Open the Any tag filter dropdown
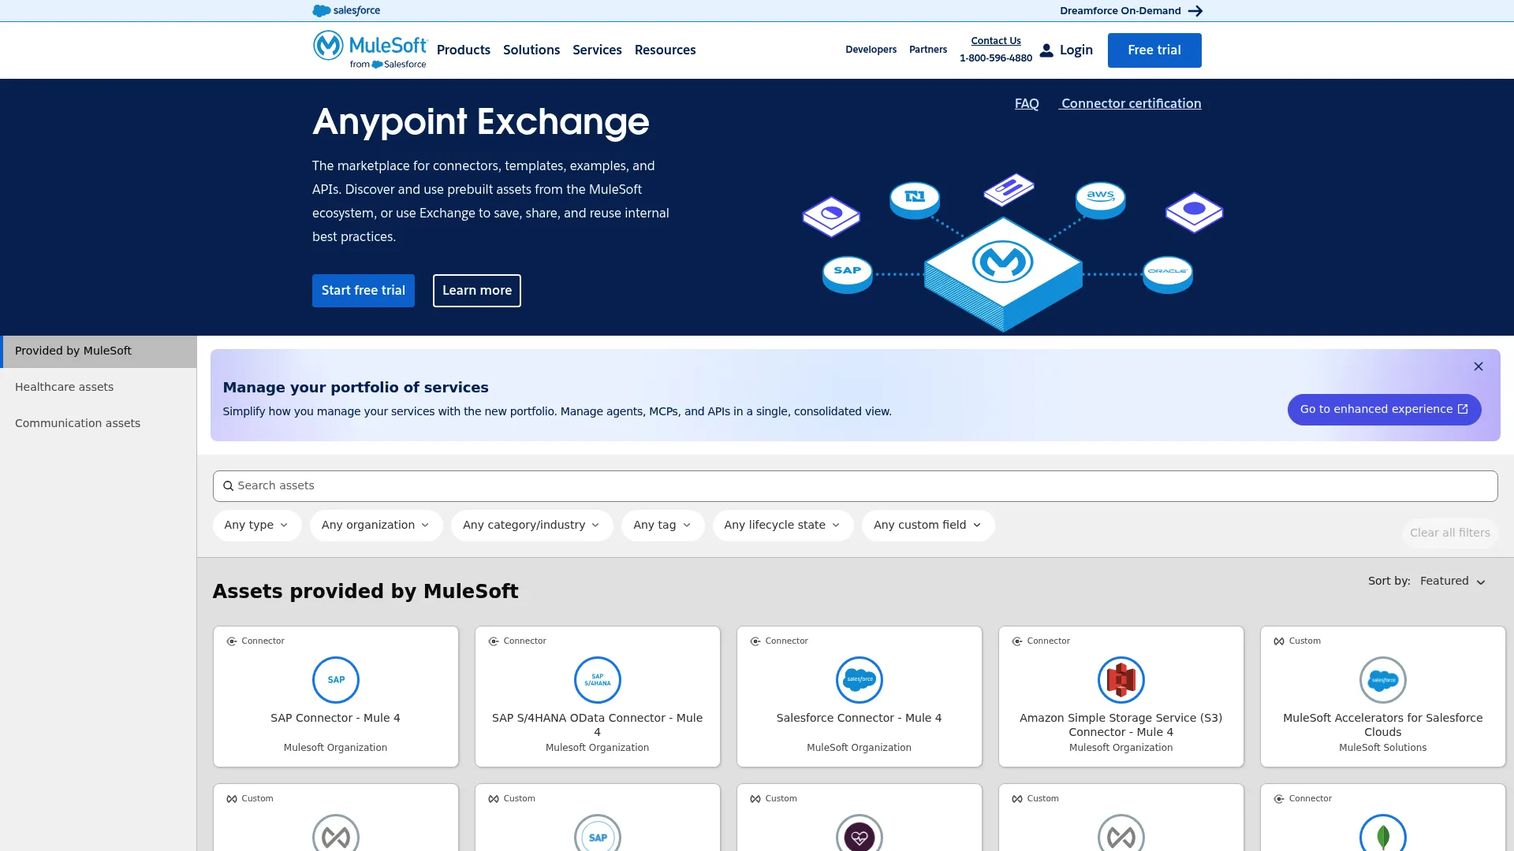This screenshot has height=851, width=1514. click(x=663, y=525)
